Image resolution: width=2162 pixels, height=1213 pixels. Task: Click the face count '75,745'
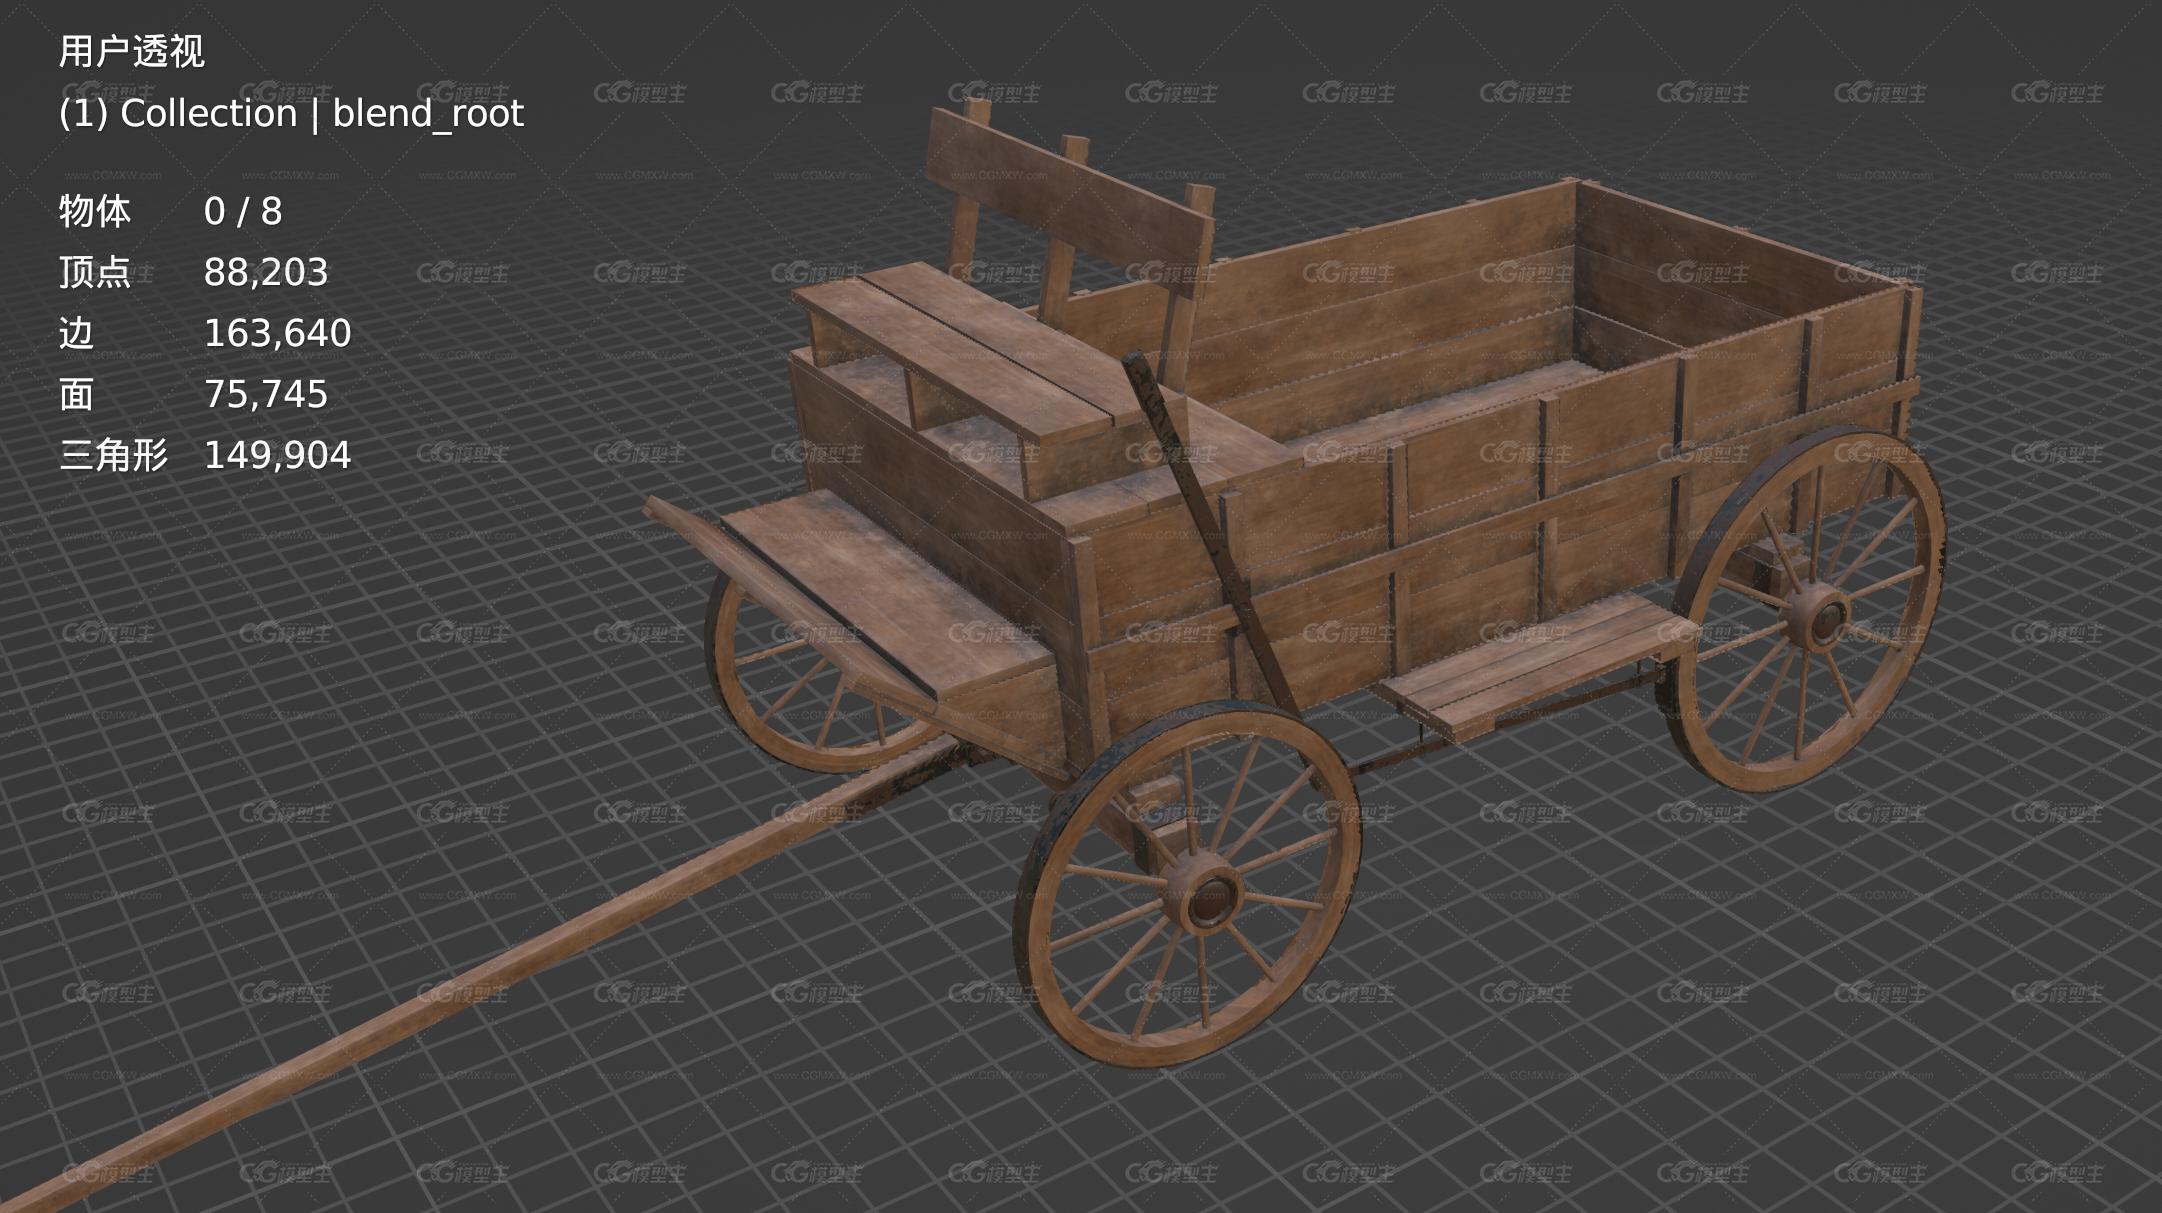click(x=266, y=395)
